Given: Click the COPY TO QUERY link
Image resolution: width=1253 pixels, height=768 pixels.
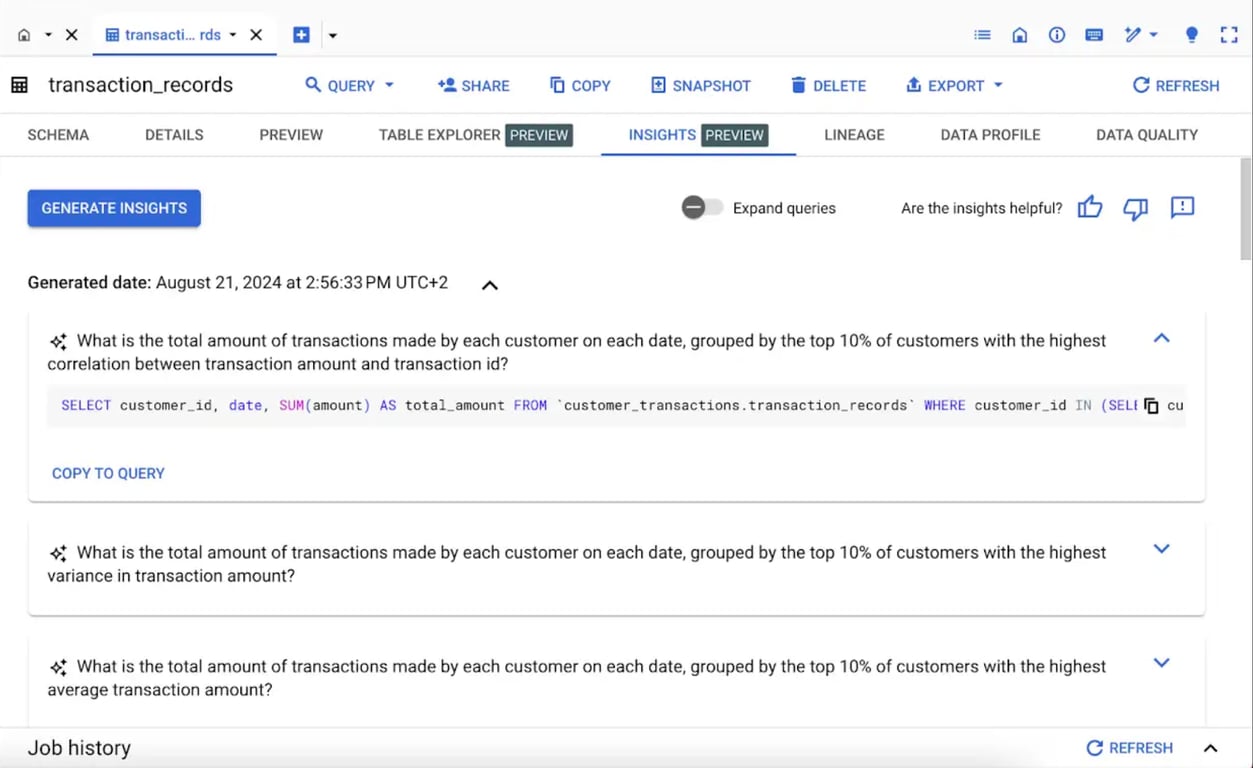Looking at the screenshot, I should pyautogui.click(x=108, y=474).
